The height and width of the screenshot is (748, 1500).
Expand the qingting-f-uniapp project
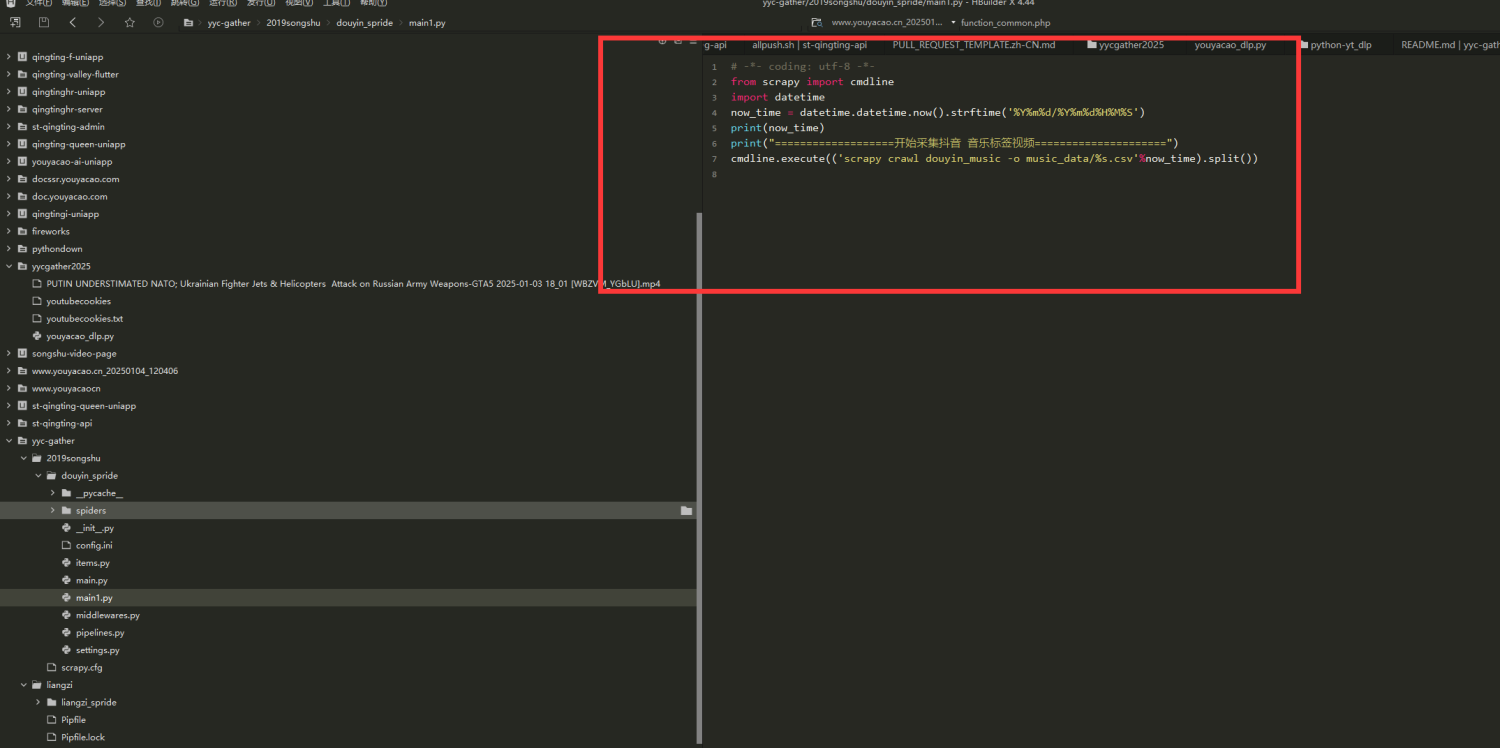click(x=9, y=57)
